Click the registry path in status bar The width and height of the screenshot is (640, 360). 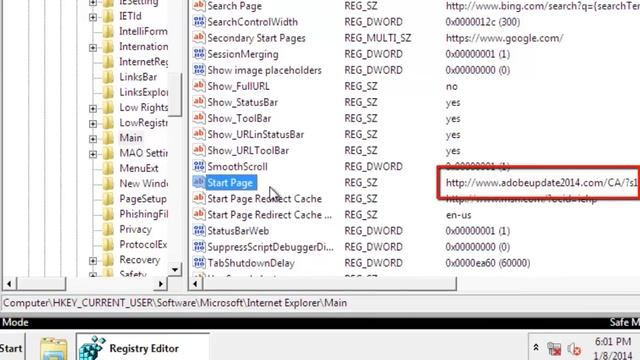(x=175, y=303)
